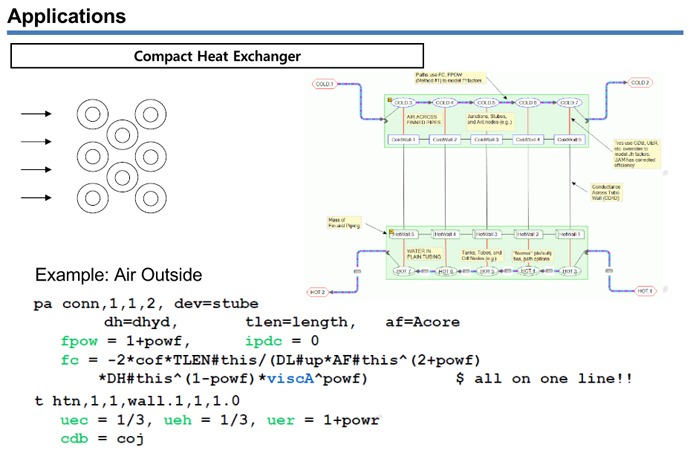690x453 pixels.
Task: Click the blue viscA text in the code
Action: (x=290, y=379)
